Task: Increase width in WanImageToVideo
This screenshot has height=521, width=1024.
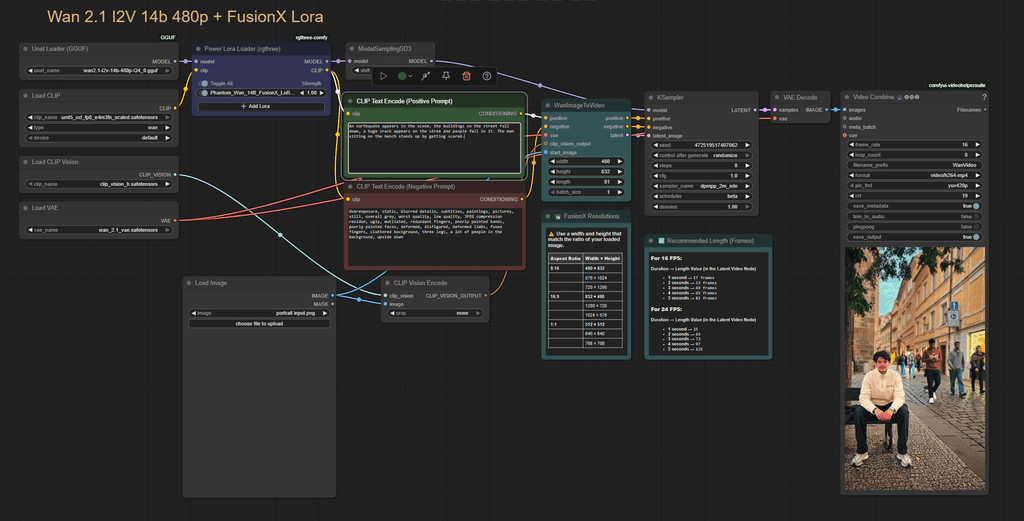Action: point(620,161)
